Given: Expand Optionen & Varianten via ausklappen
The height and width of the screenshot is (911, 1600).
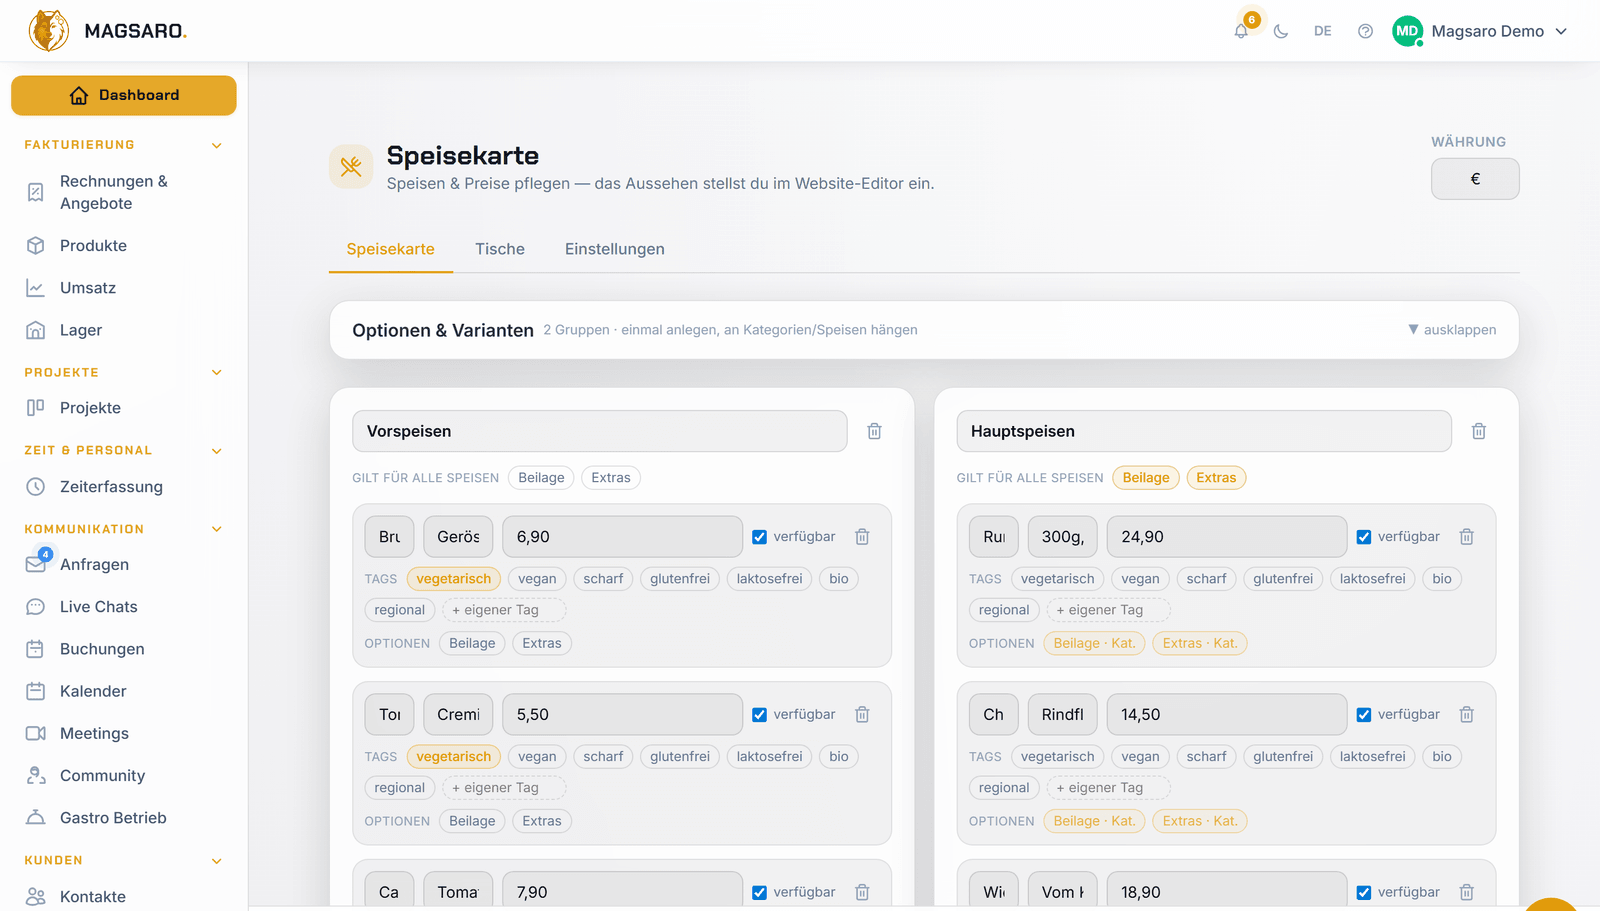Looking at the screenshot, I should [x=1452, y=330].
